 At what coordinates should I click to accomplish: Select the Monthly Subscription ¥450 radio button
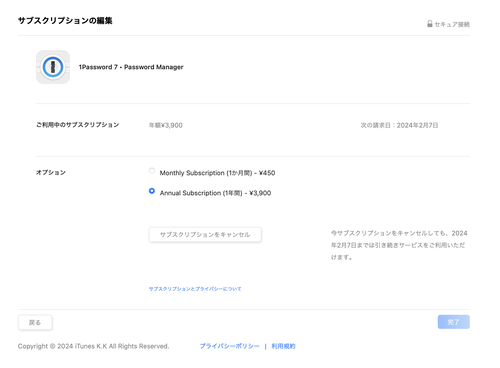[152, 171]
